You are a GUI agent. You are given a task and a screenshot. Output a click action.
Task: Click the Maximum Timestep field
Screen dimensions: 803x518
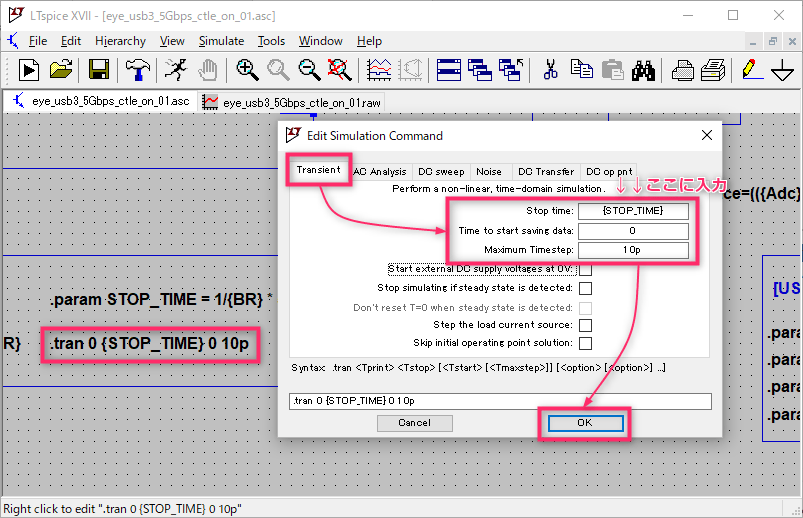(x=633, y=250)
